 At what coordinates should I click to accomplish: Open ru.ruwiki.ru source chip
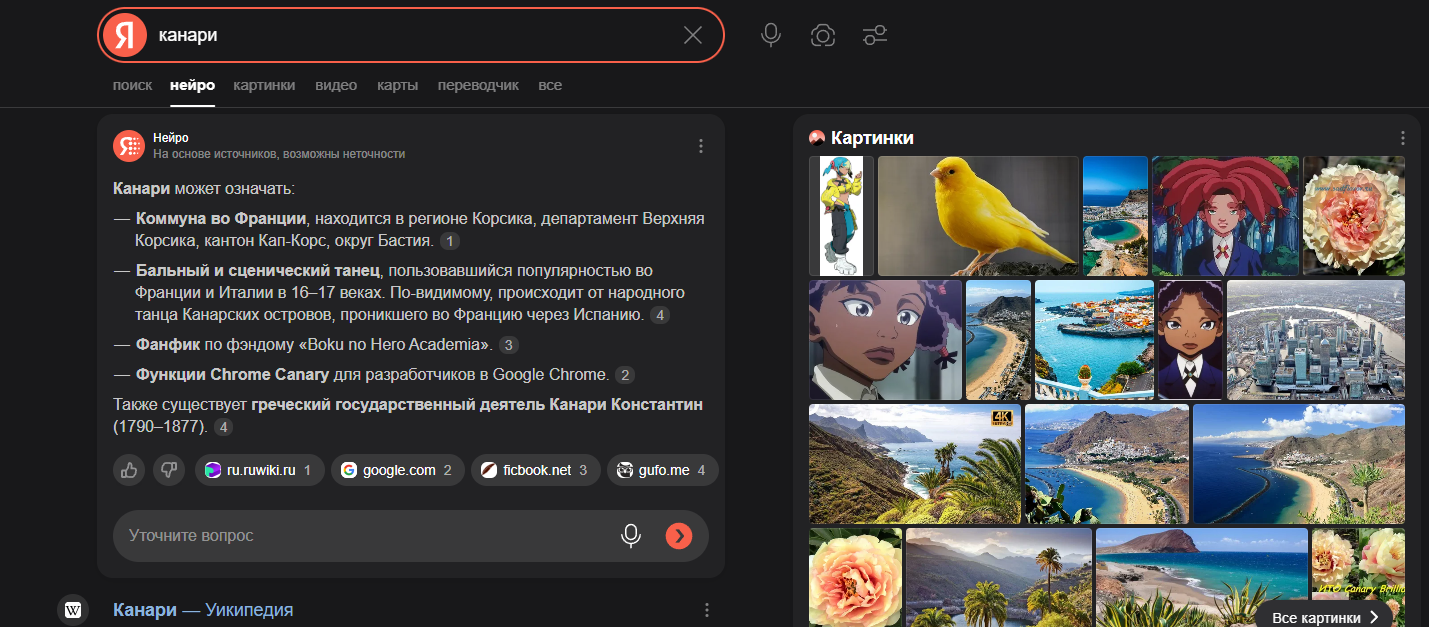260,470
